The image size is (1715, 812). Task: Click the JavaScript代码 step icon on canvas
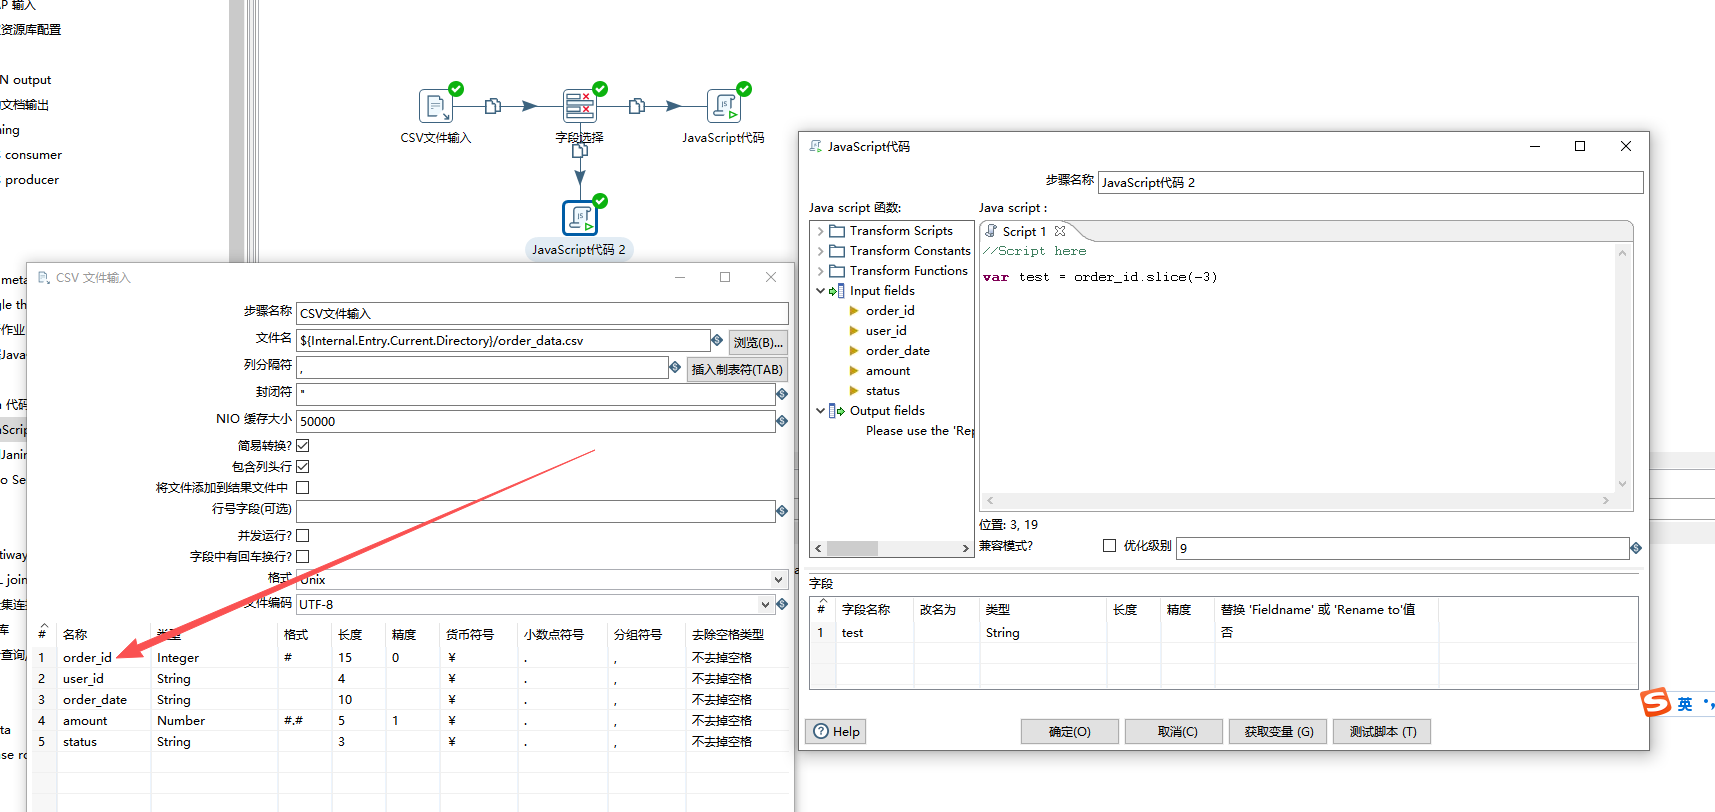pyautogui.click(x=723, y=106)
